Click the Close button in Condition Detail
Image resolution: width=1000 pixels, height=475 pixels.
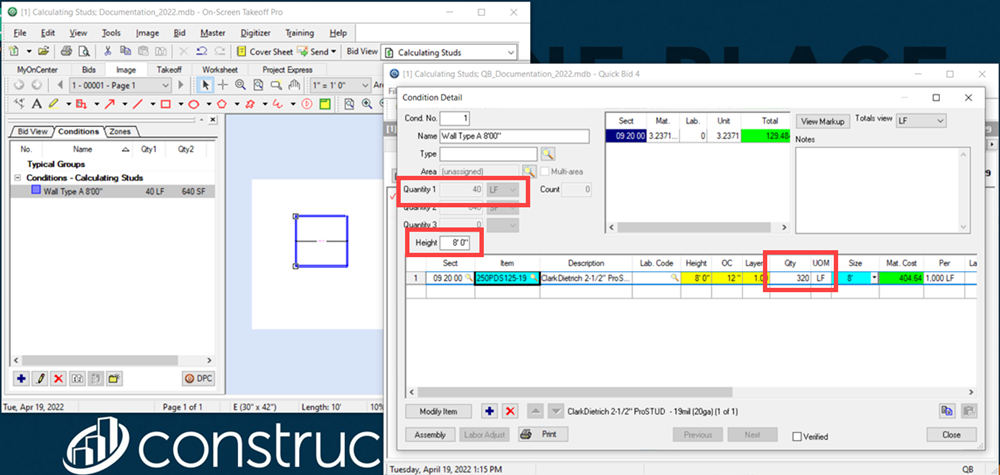point(951,435)
